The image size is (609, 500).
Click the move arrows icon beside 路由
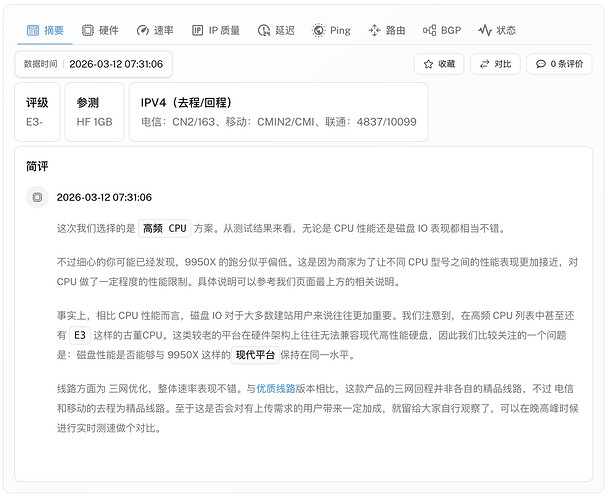[374, 30]
